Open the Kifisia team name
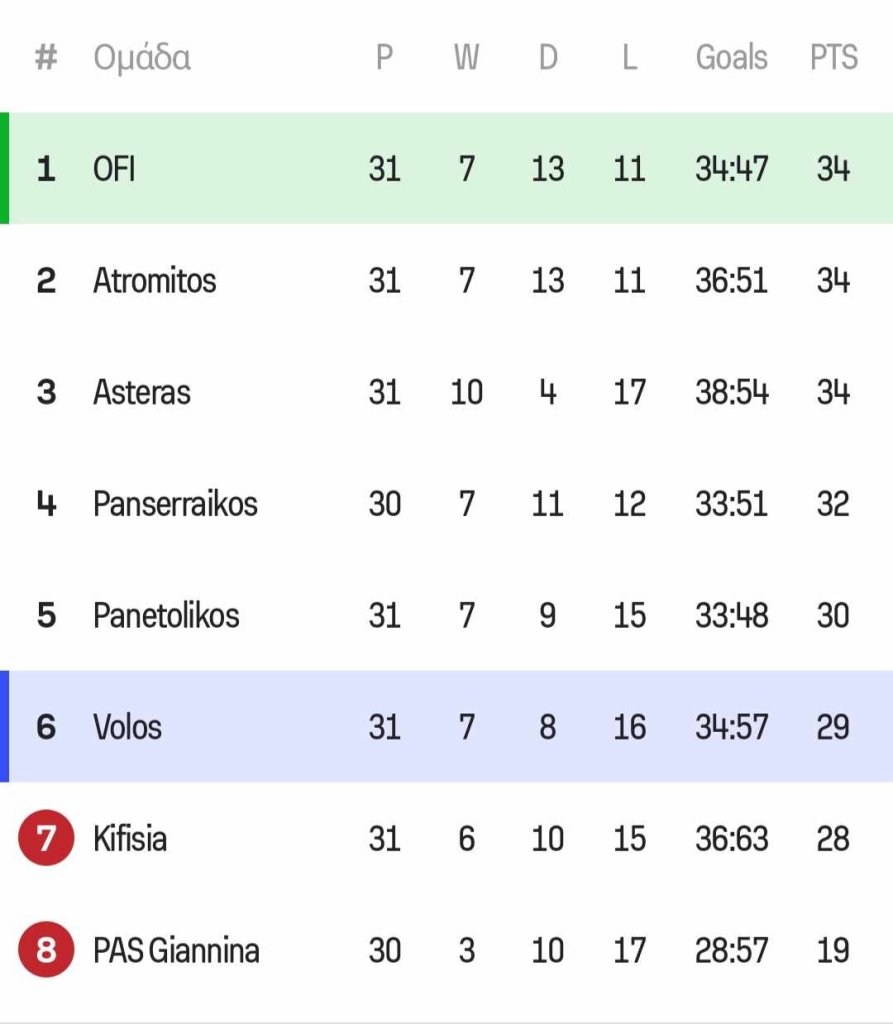The width and height of the screenshot is (893, 1024). click(x=130, y=839)
